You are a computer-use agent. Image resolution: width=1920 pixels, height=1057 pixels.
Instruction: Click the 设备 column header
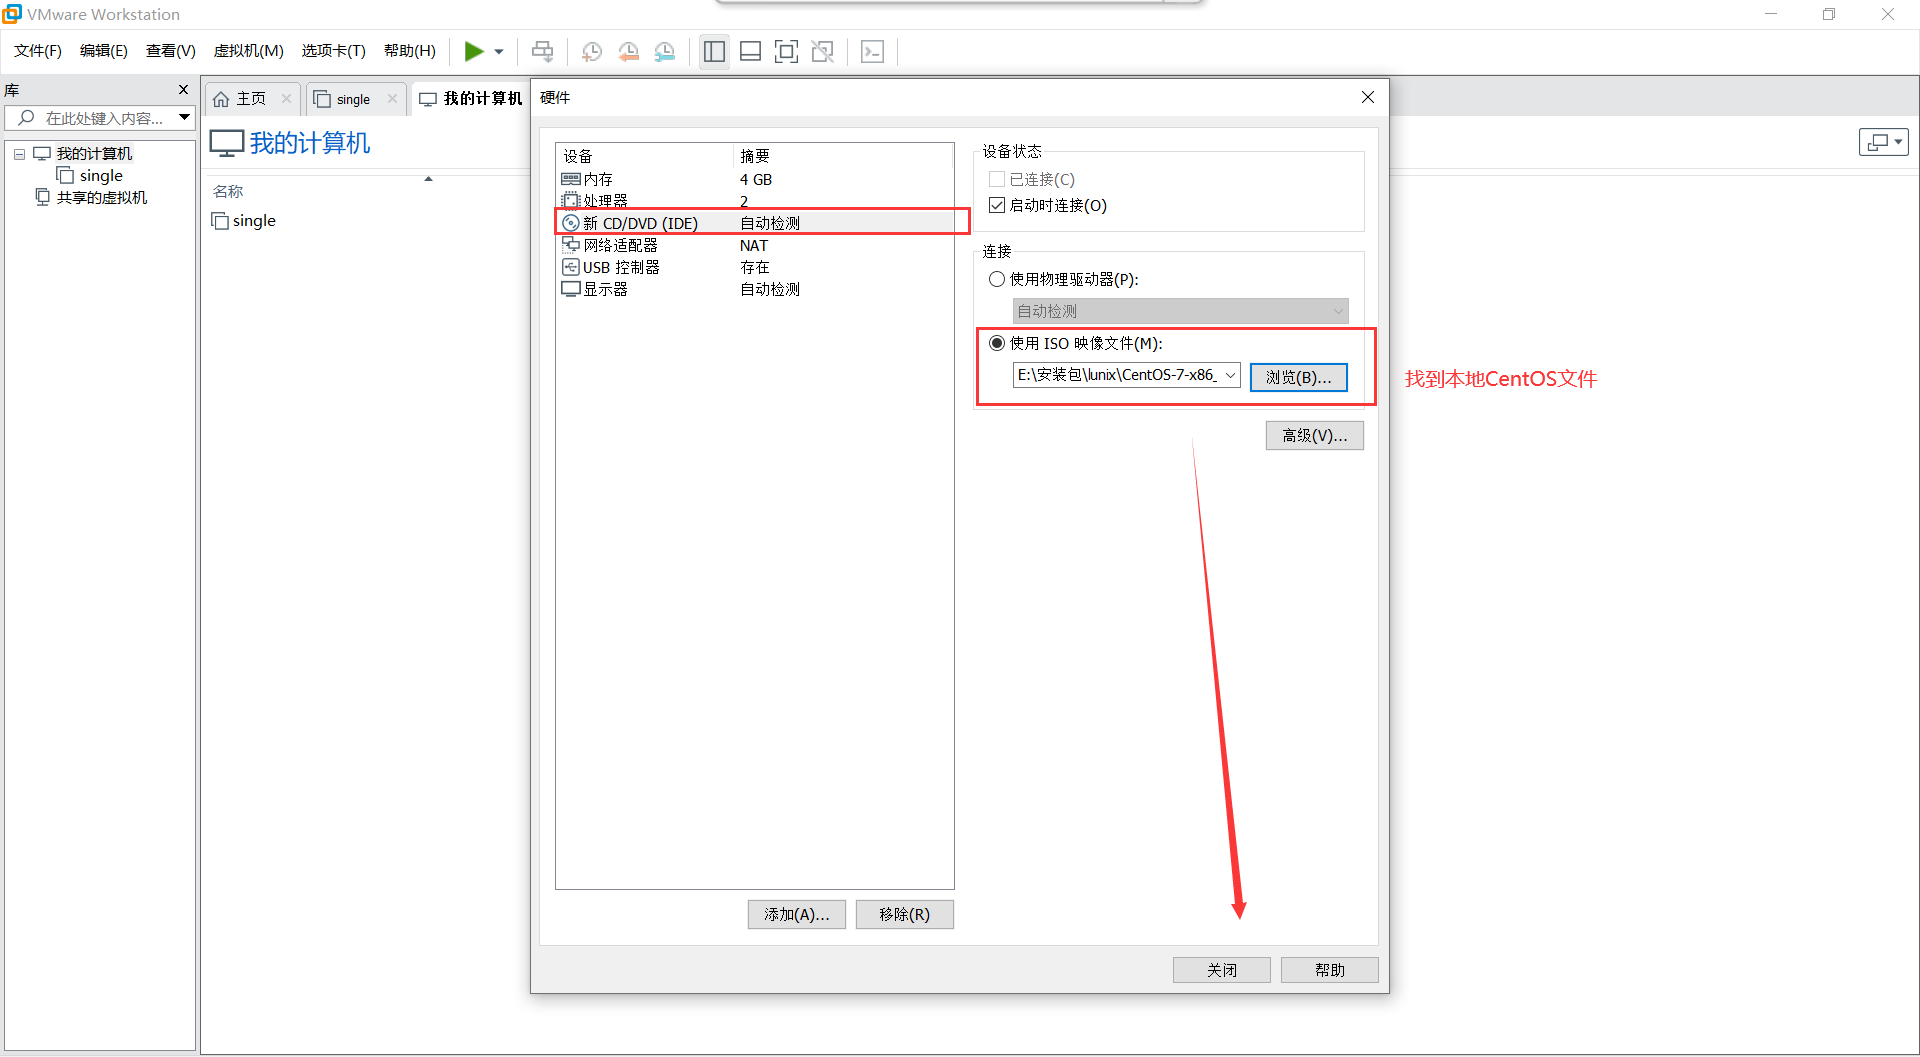point(578,156)
